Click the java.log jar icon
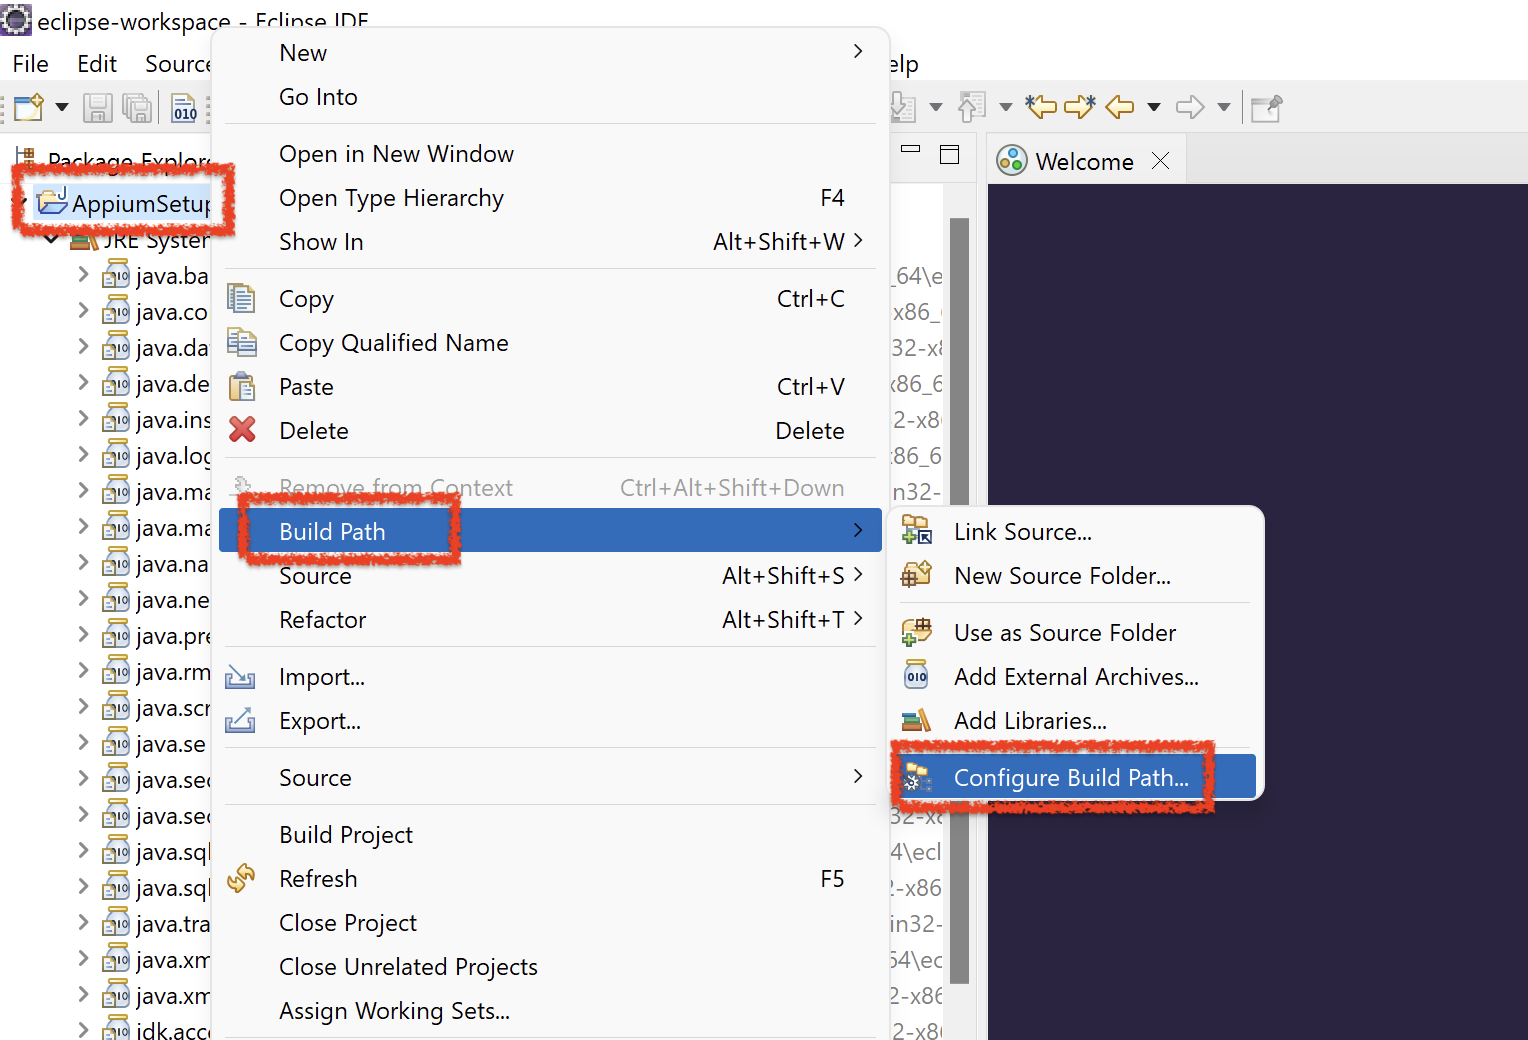 pyautogui.click(x=116, y=454)
